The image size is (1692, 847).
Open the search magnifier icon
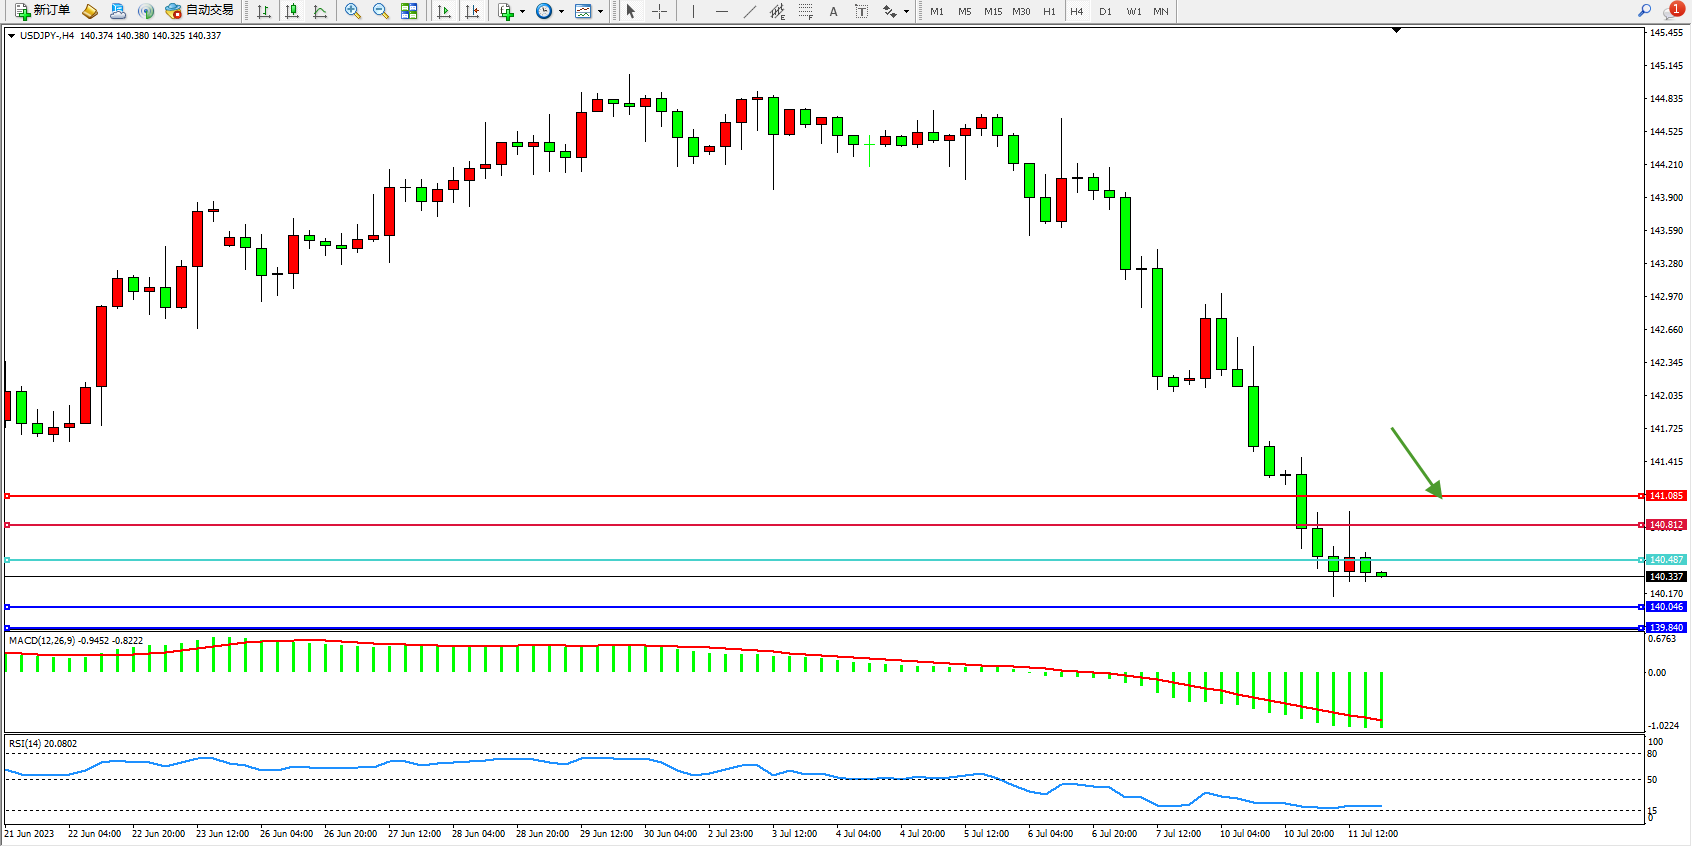(1644, 11)
